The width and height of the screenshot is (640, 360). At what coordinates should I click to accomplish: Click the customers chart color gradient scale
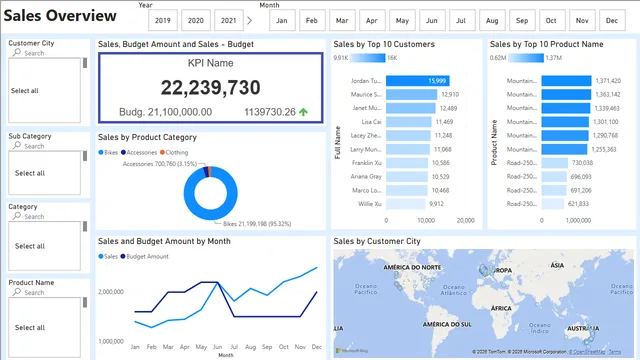point(367,58)
